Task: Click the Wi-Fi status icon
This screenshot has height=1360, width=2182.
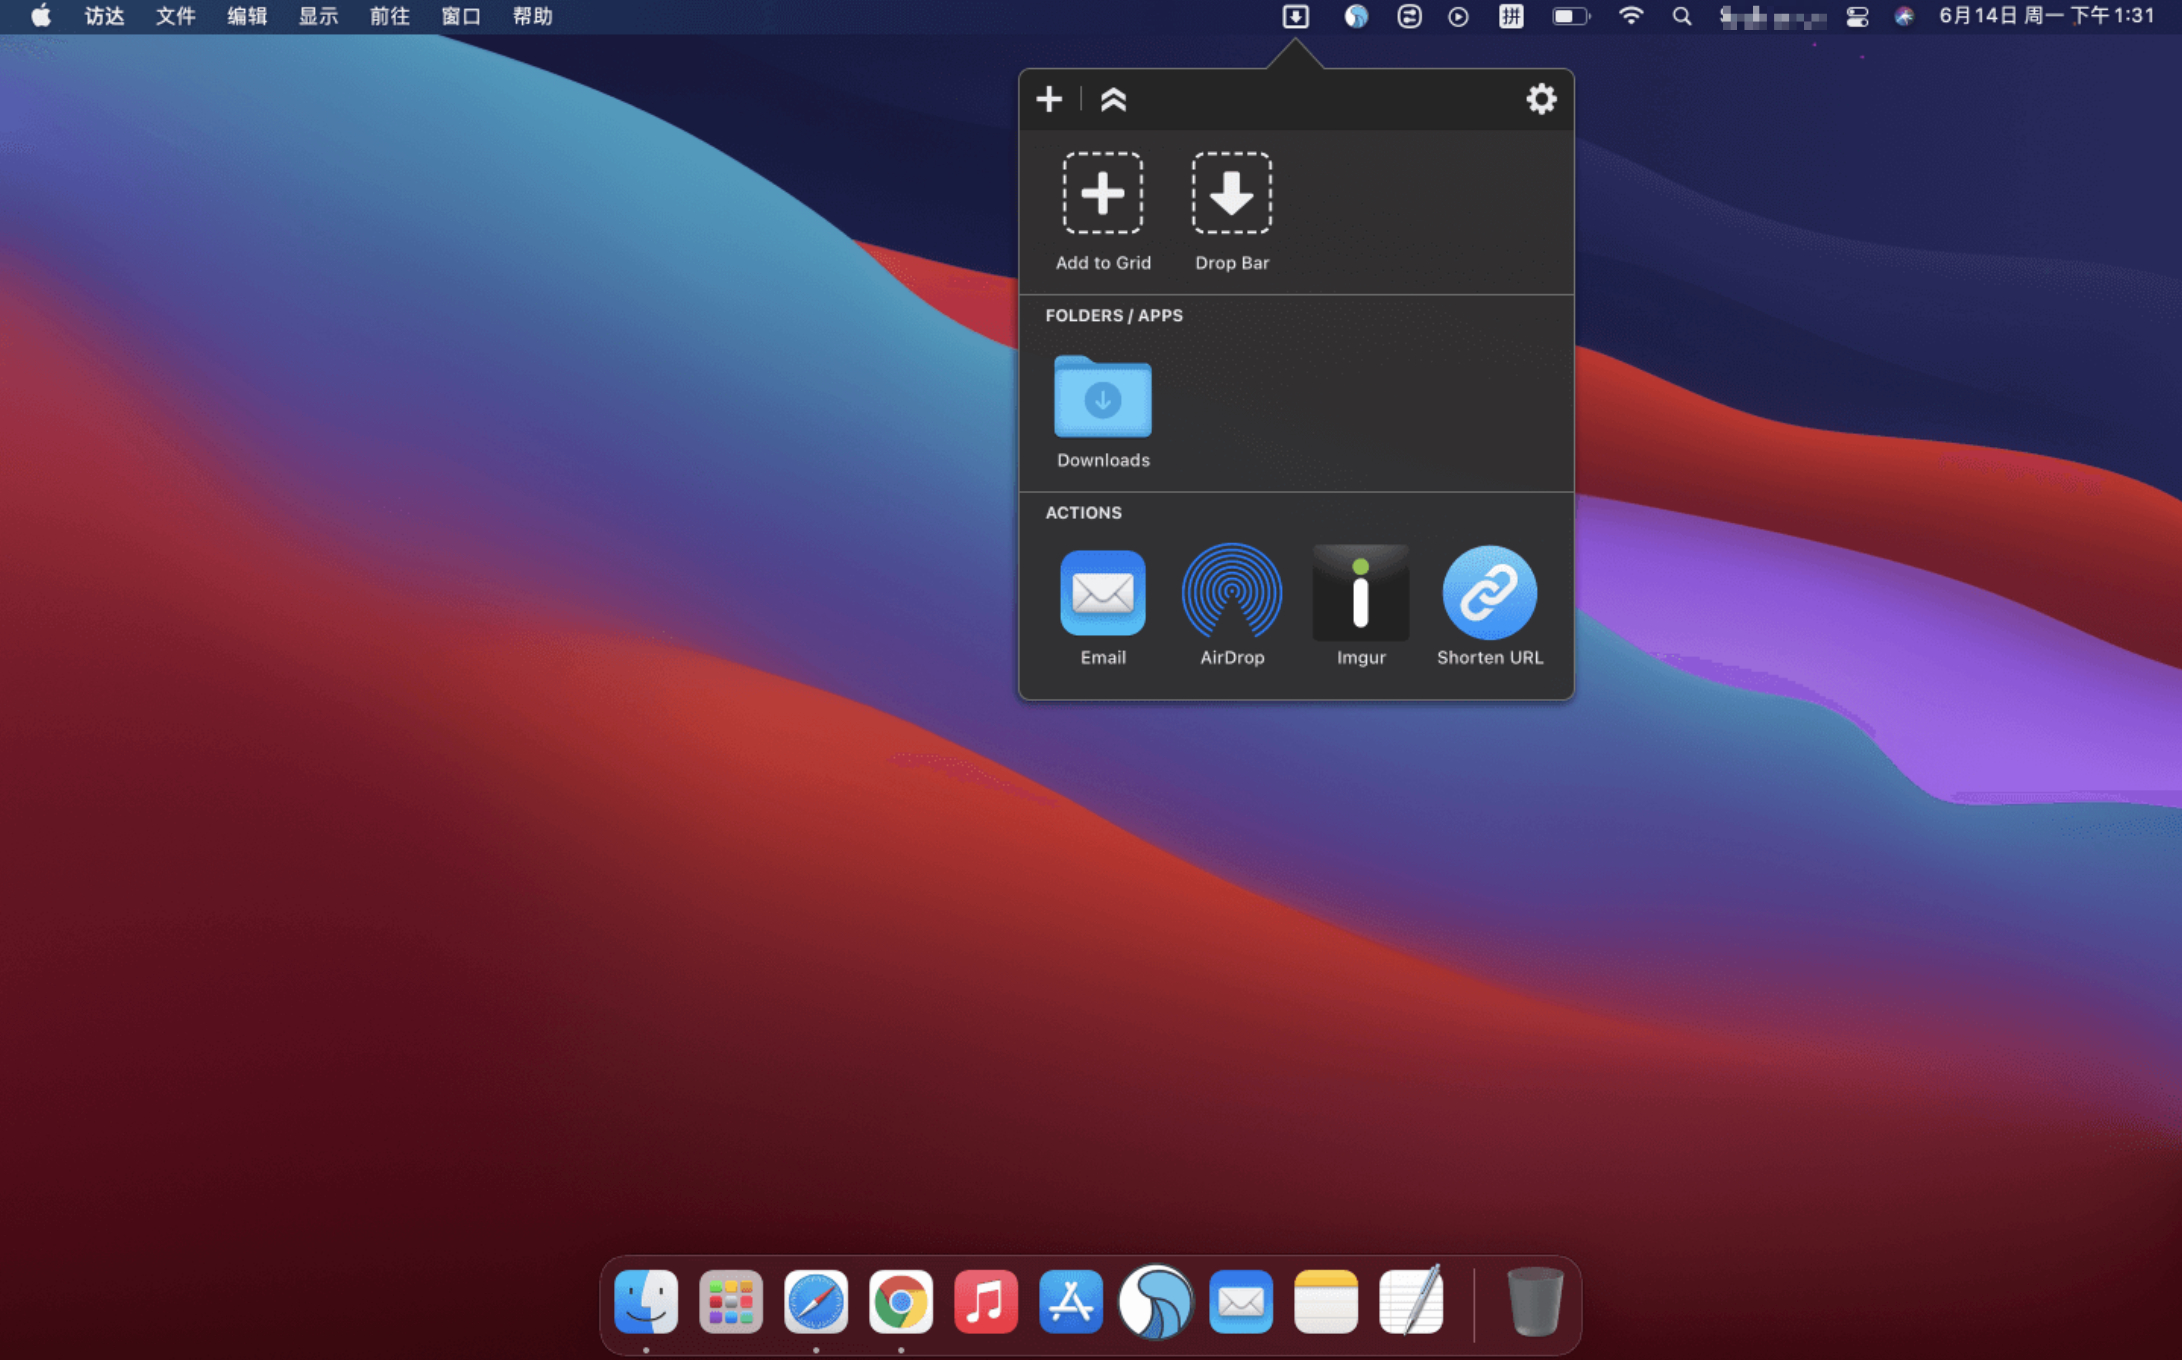Action: [x=1630, y=16]
